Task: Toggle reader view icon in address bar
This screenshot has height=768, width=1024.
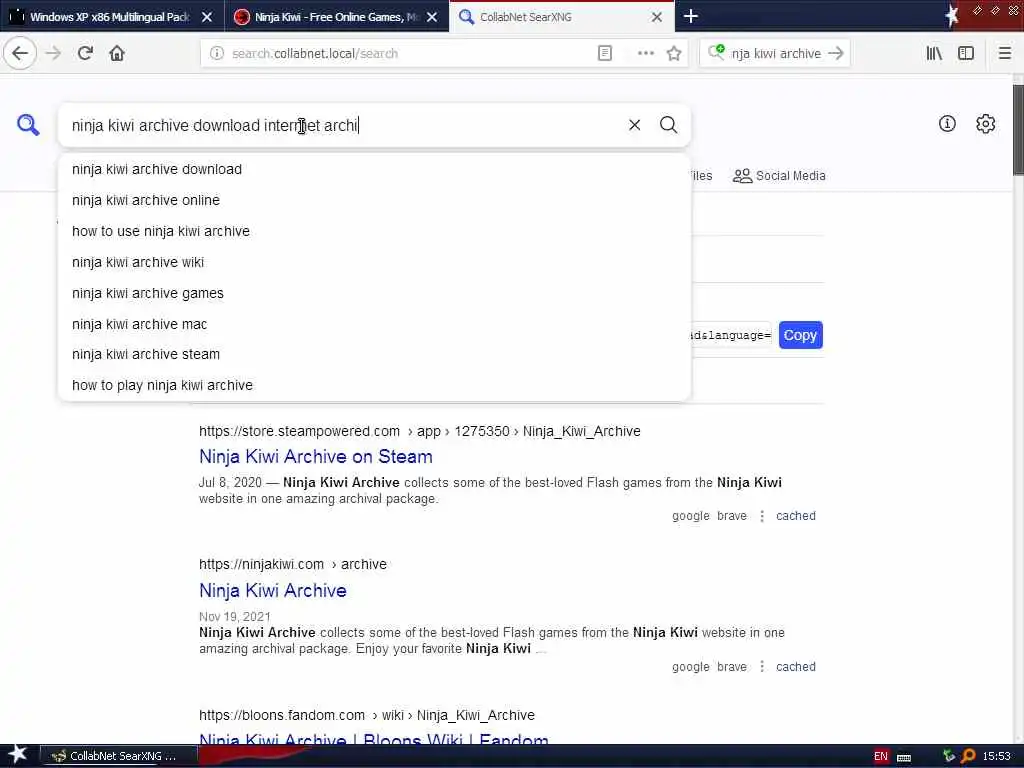Action: coord(605,54)
